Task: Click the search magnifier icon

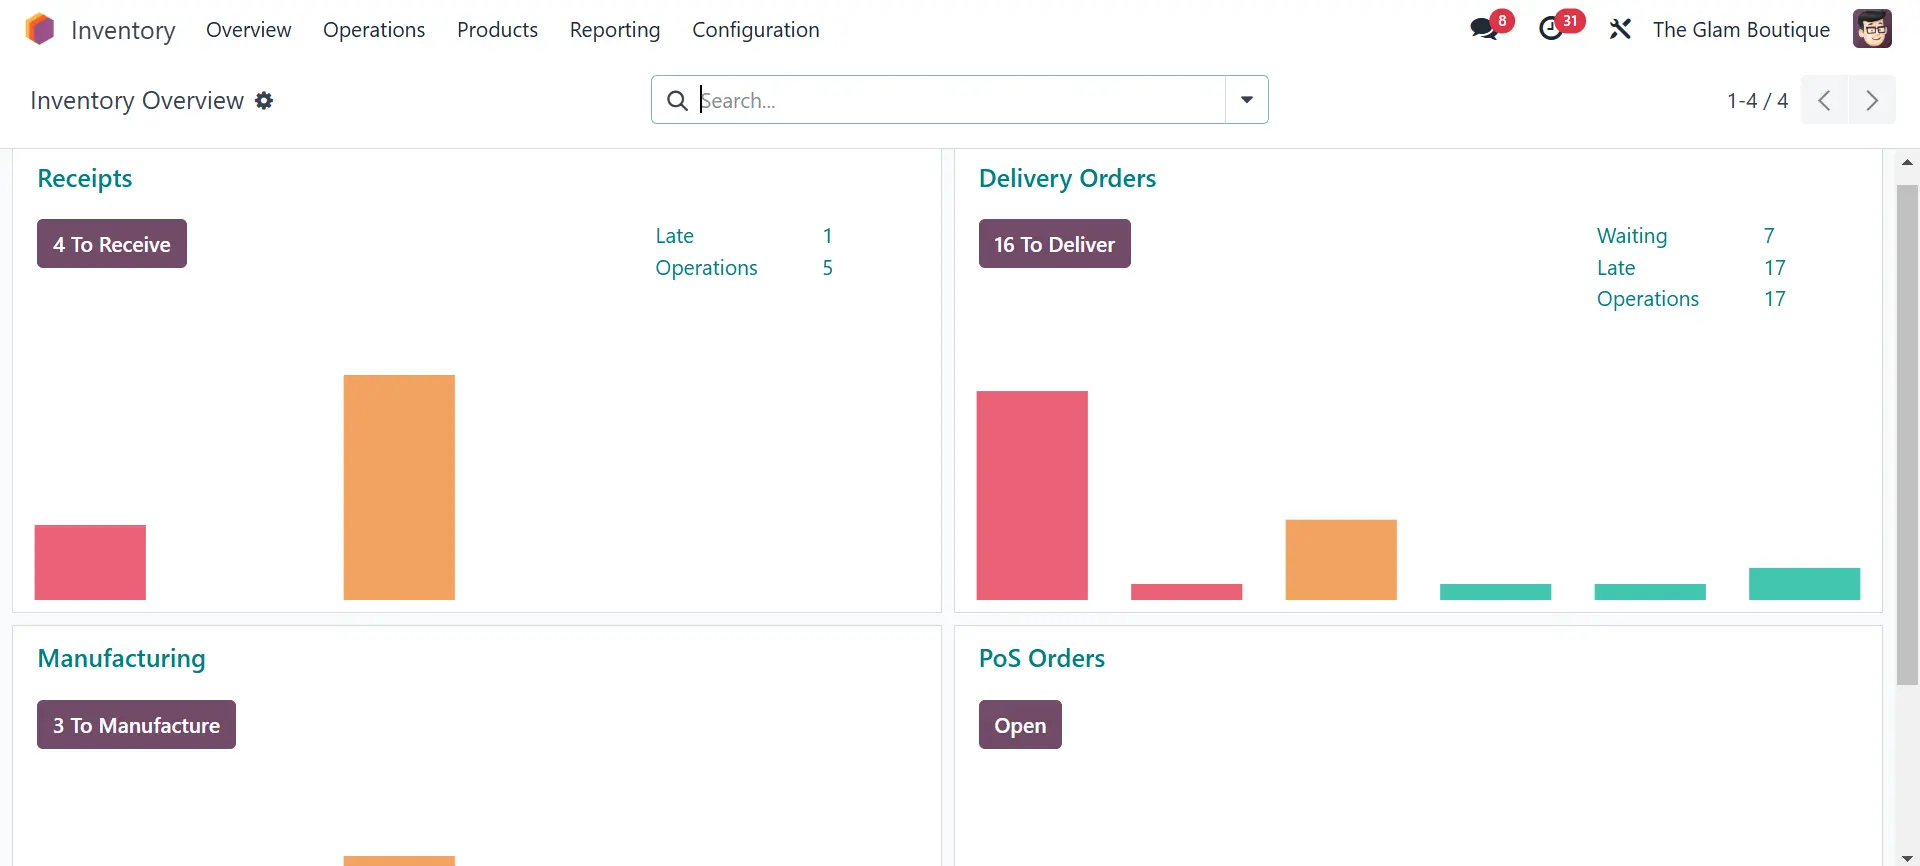Action: tap(677, 100)
